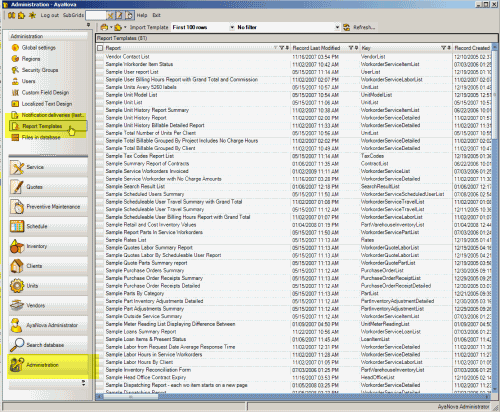The height and width of the screenshot is (412, 500).
Task: Click the Import Template button
Action: click(x=149, y=27)
